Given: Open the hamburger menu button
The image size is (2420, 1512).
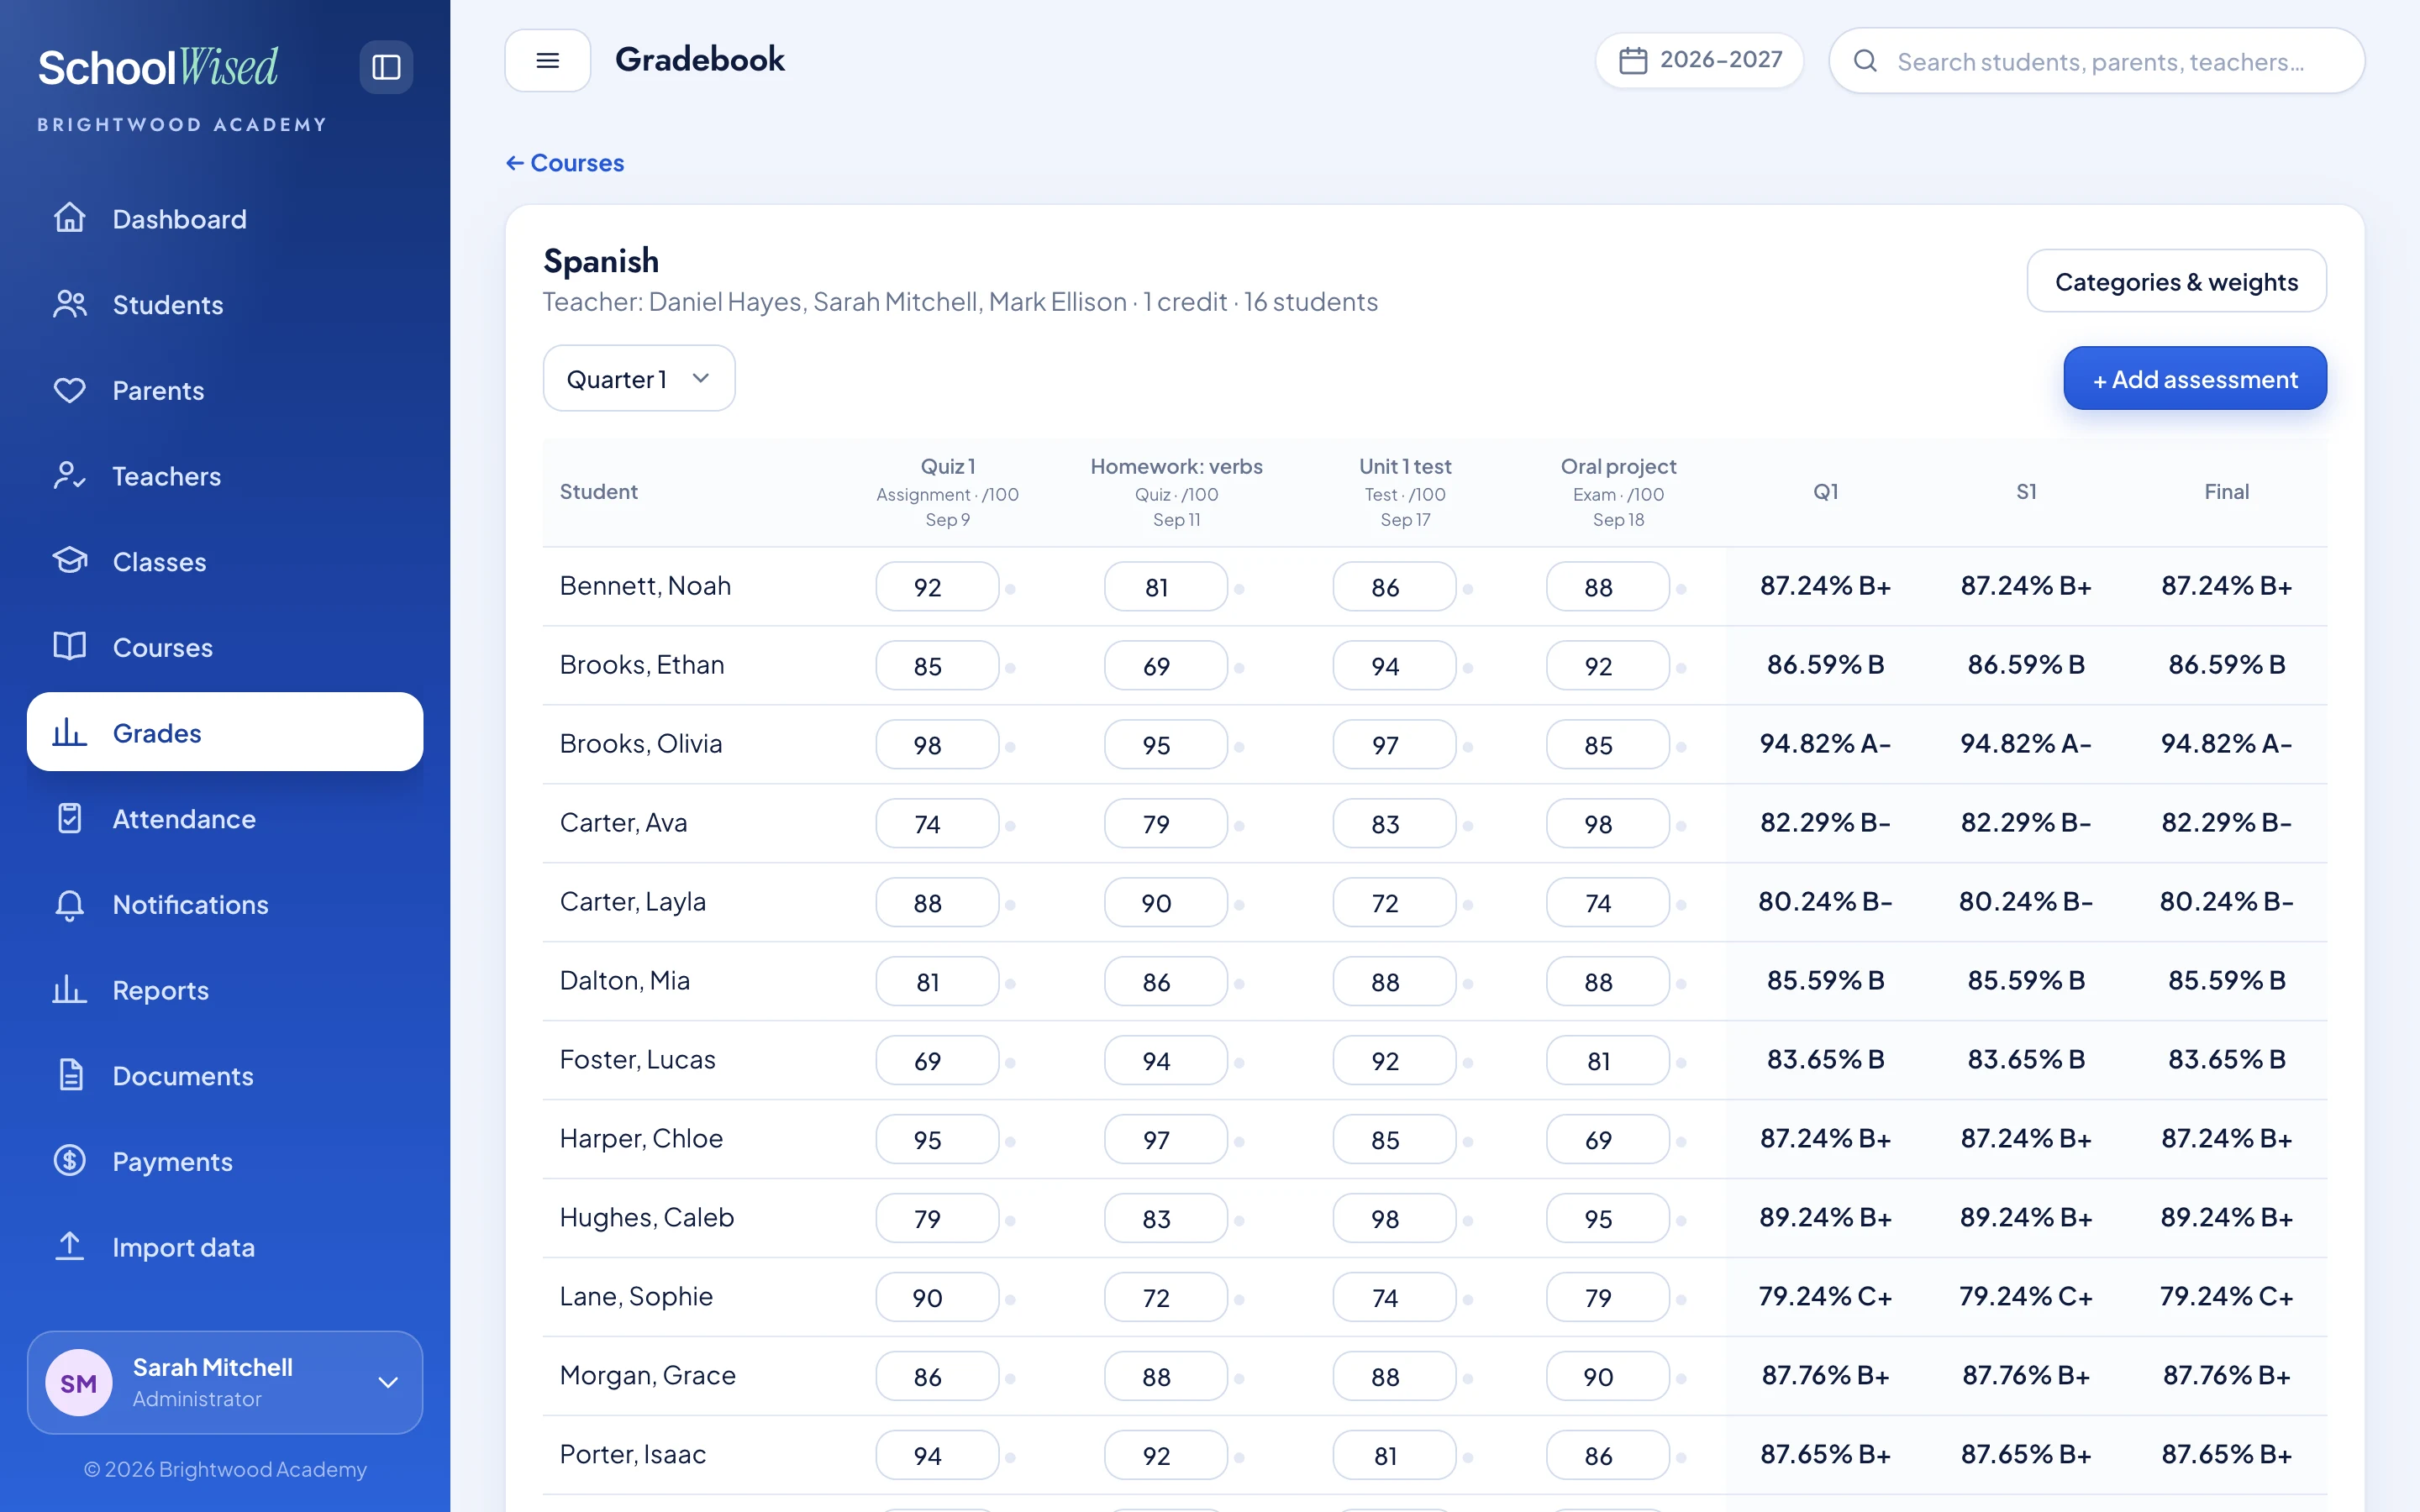Looking at the screenshot, I should pos(547,60).
